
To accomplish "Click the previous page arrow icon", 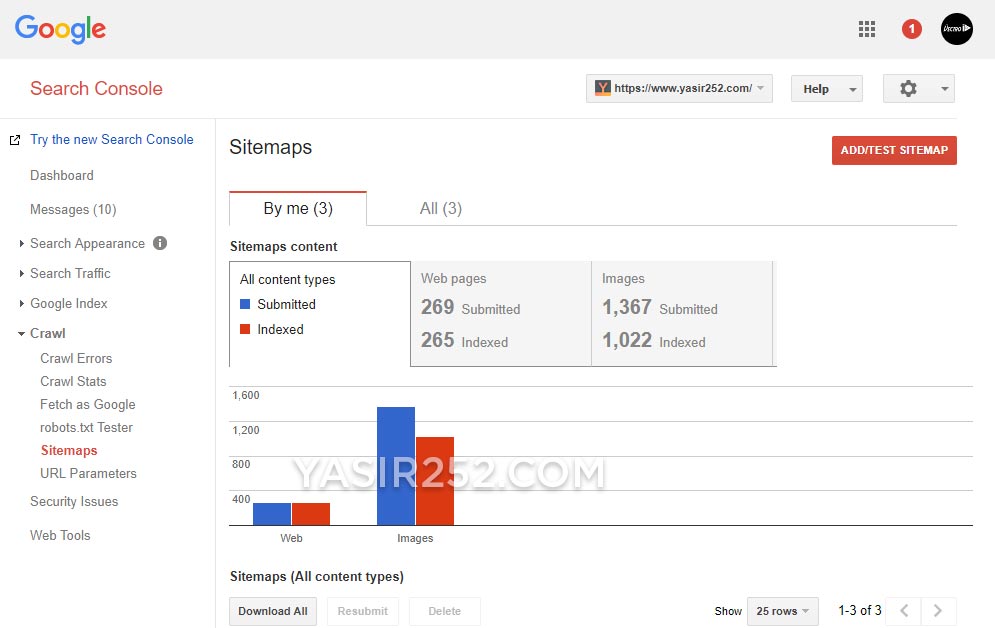I will click(x=903, y=611).
